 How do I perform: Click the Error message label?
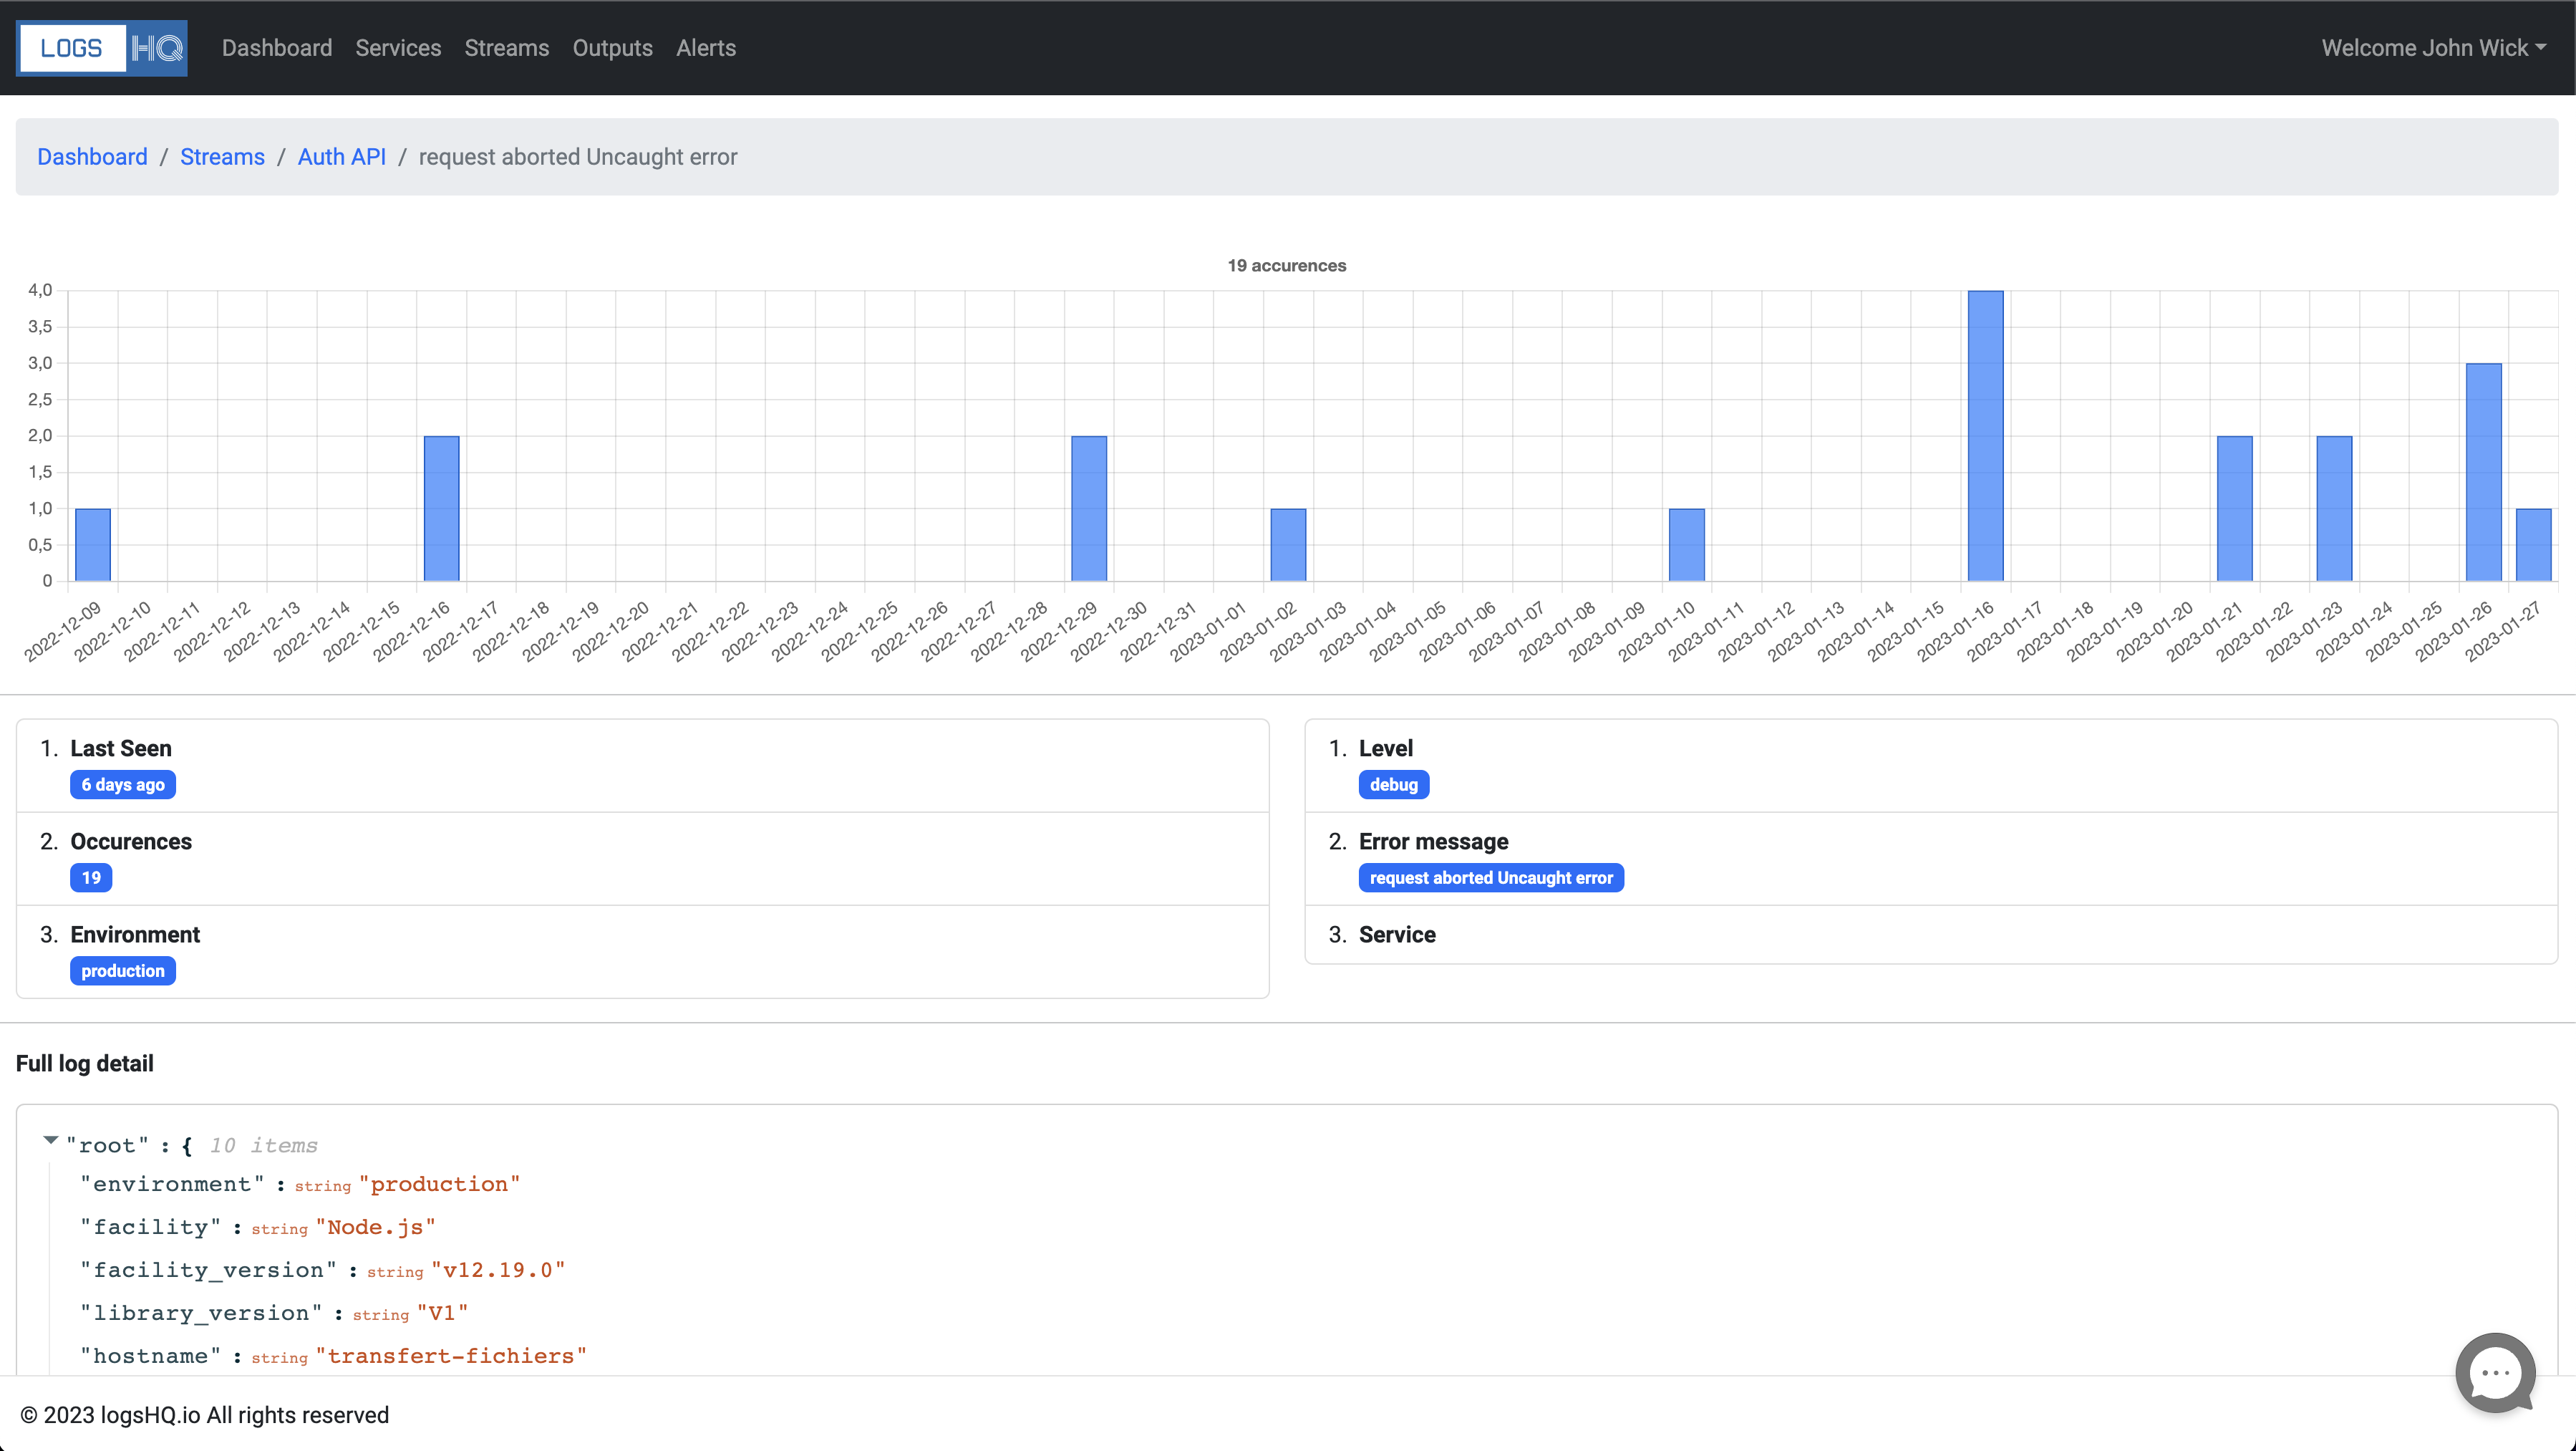pos(1433,841)
